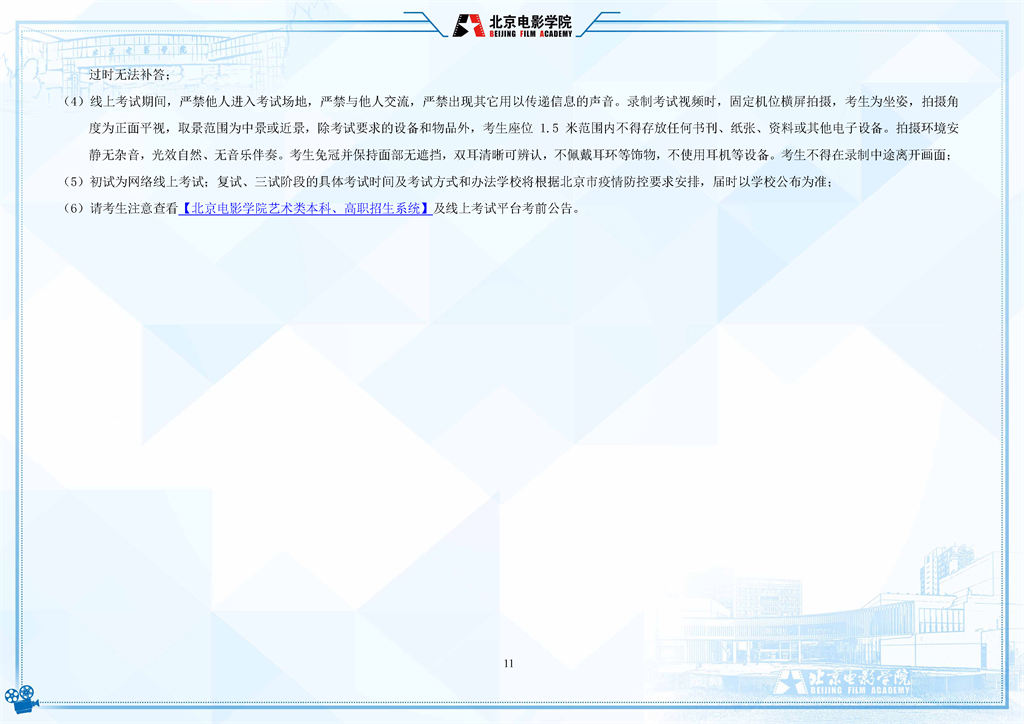Viewport: 1024px width, 724px height.
Task: Click the BEIJING FILM ACADEMY header subtitle
Action: click(x=530, y=34)
